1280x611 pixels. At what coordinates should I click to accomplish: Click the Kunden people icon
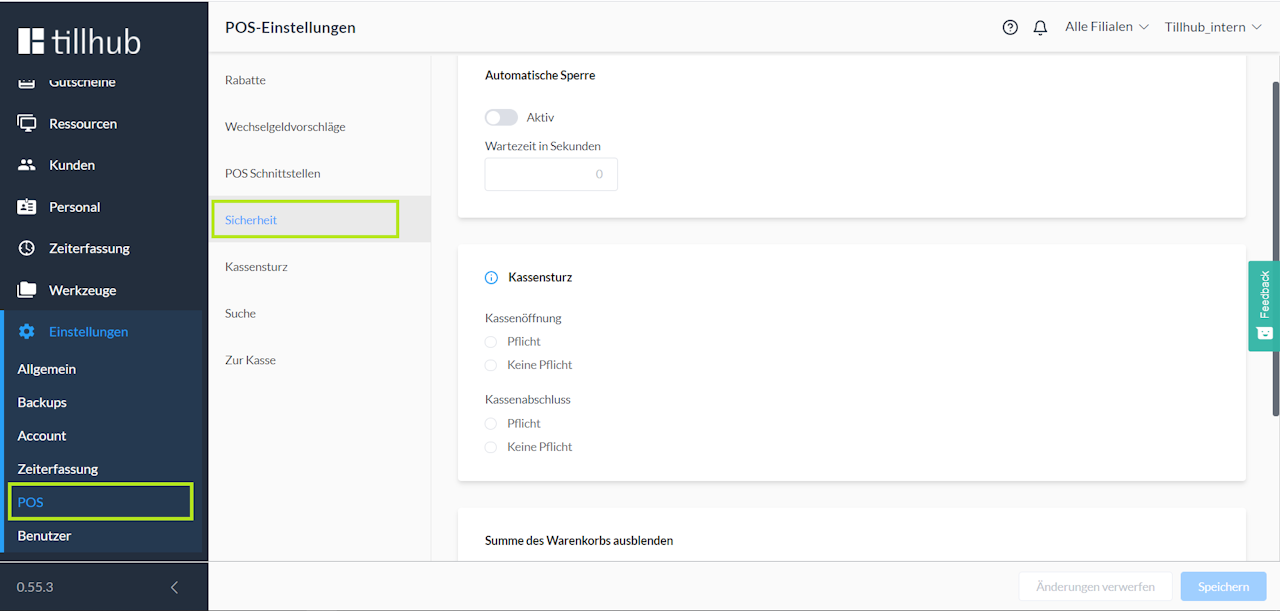click(27, 165)
